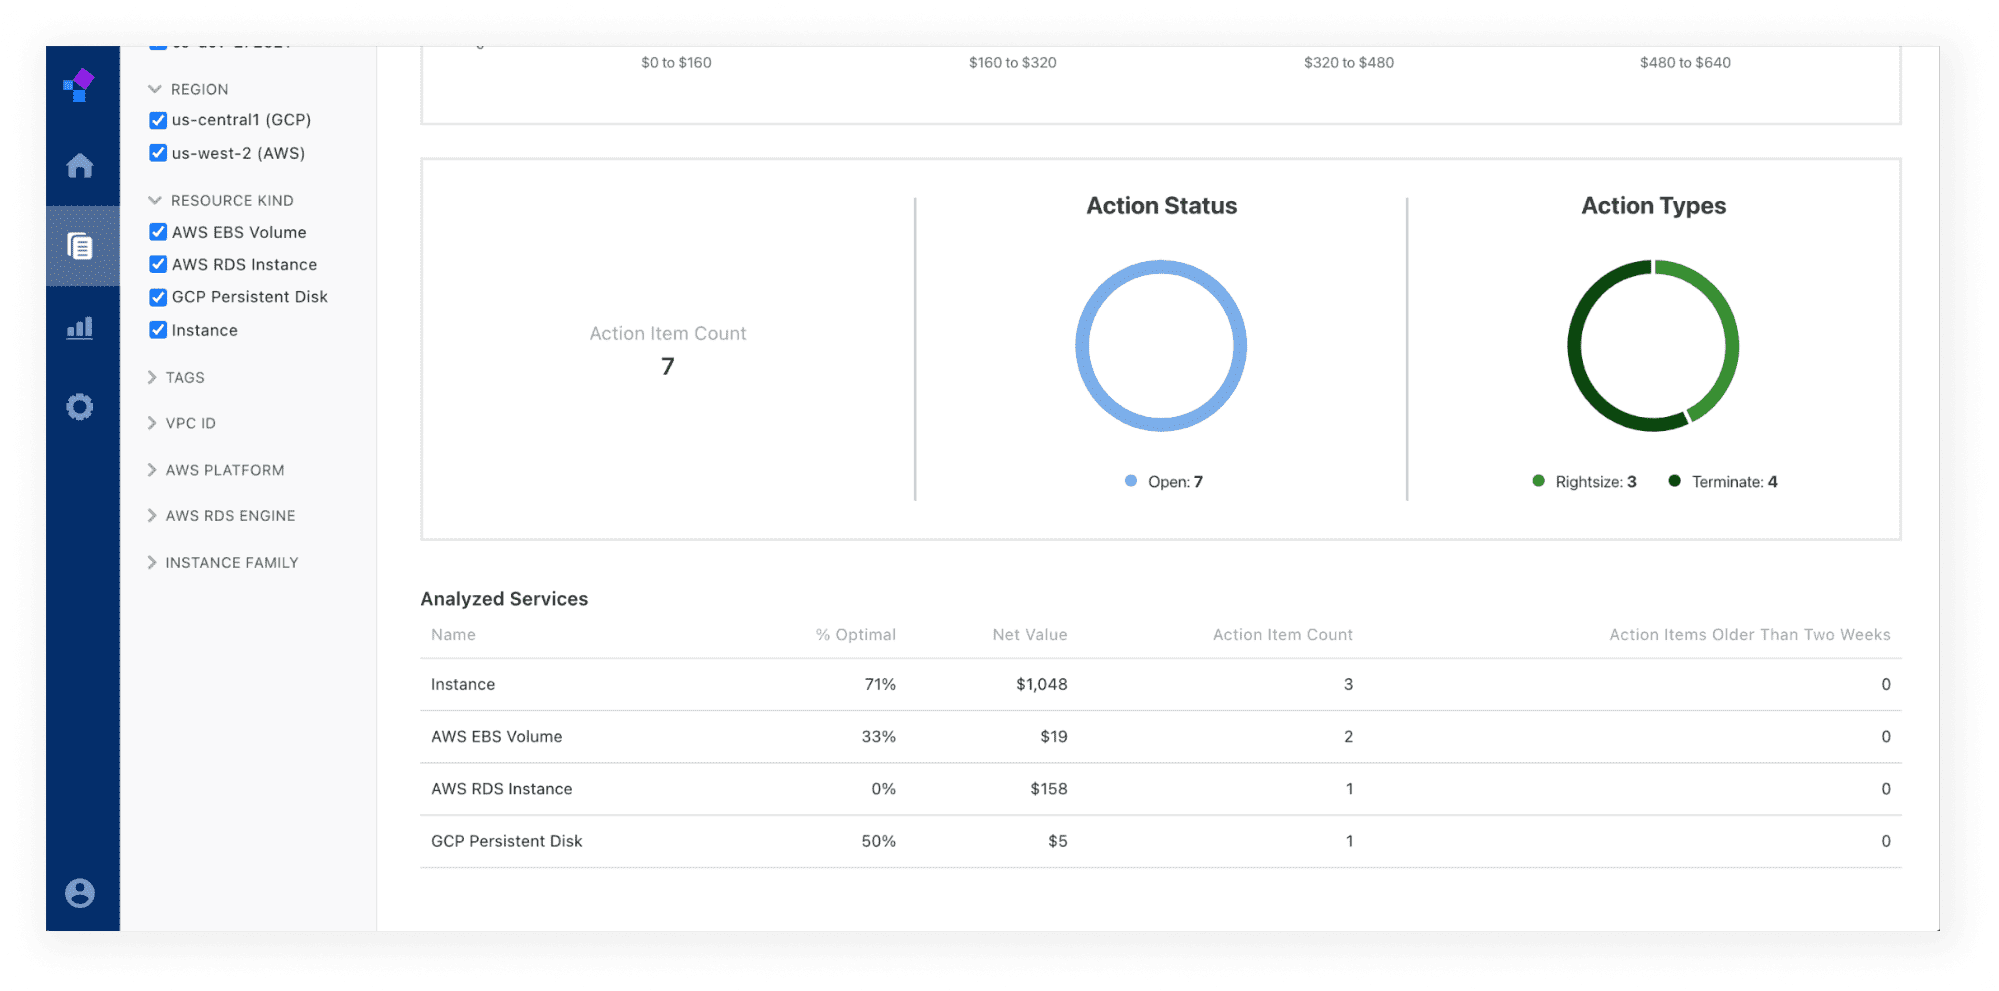Screen dimensions: 1999x991
Task: Toggle the GCP Persistent Disk checkbox
Action: [158, 297]
